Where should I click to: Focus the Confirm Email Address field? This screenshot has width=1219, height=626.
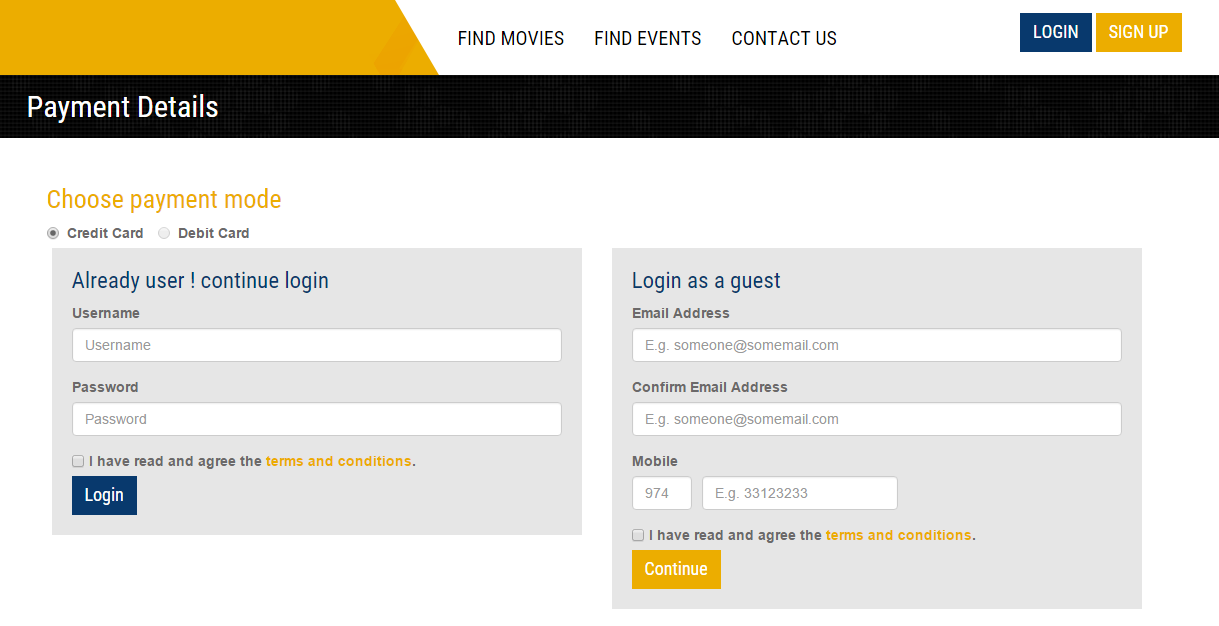click(876, 419)
